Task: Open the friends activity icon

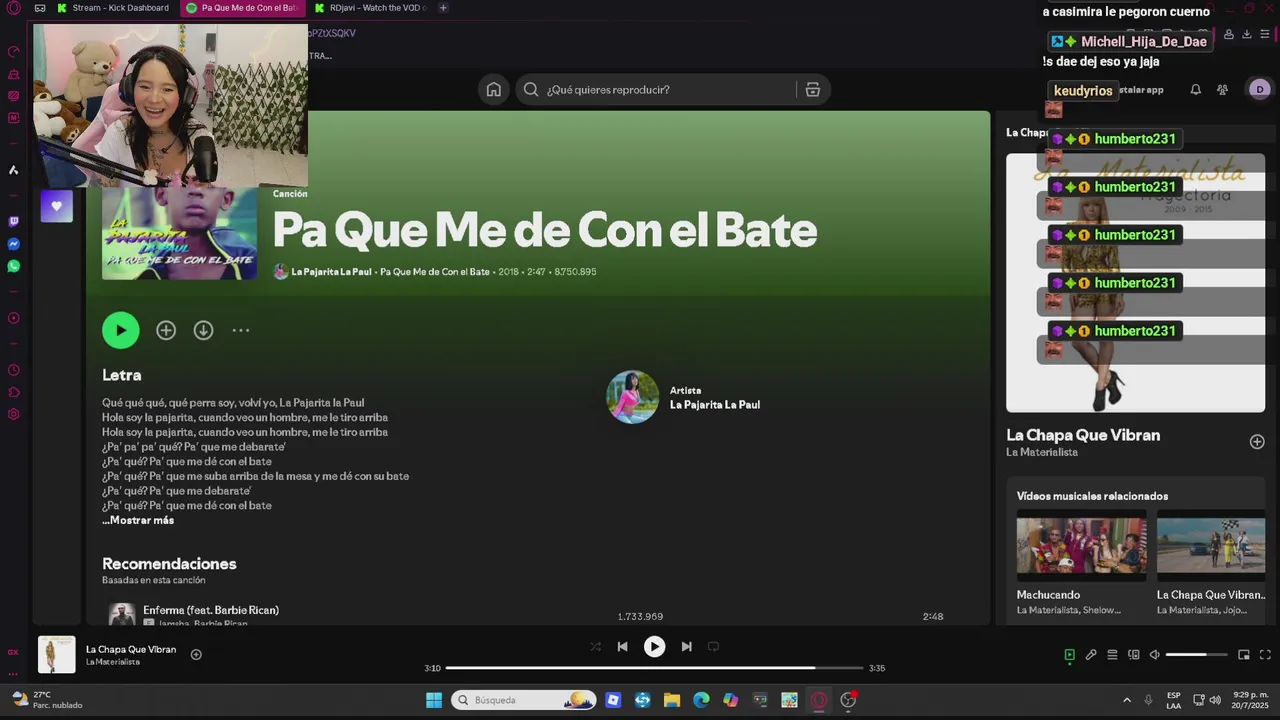Action: click(1222, 90)
